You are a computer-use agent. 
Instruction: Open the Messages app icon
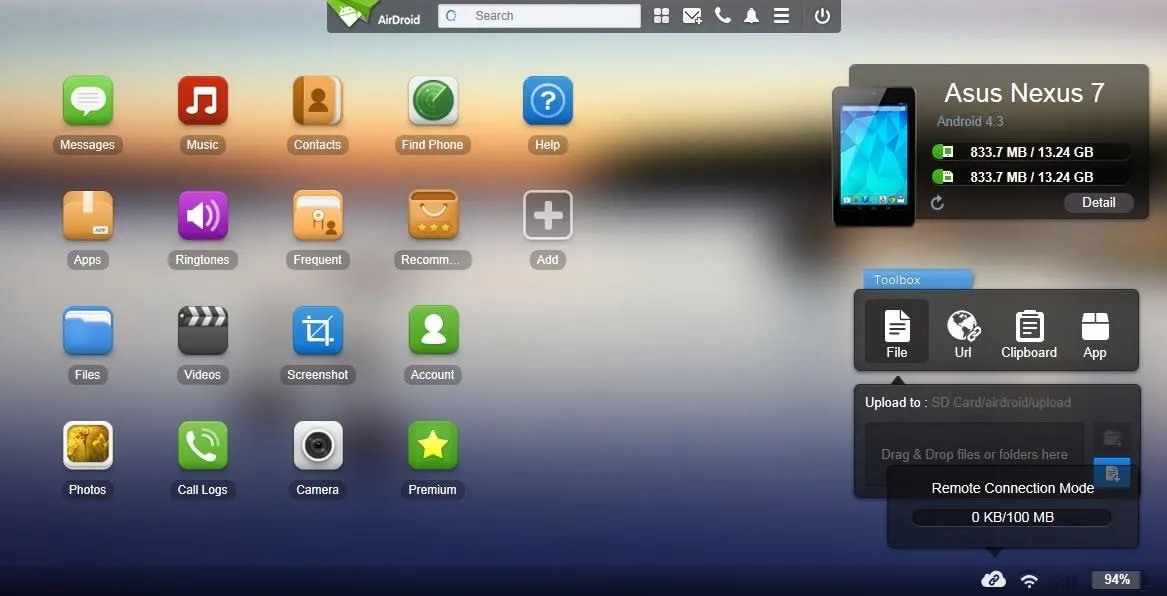88,101
